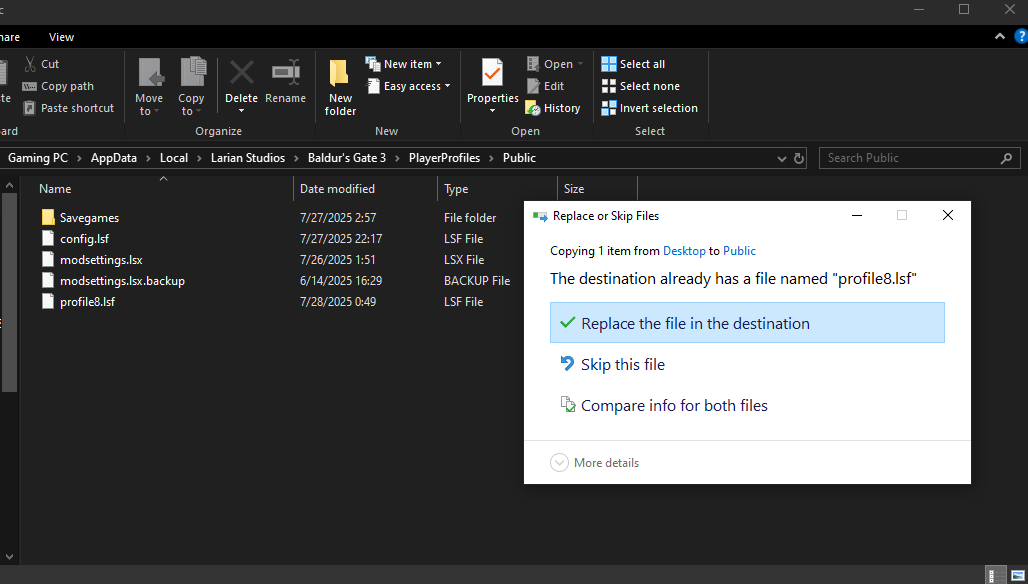Select Compare info for both files

point(674,406)
